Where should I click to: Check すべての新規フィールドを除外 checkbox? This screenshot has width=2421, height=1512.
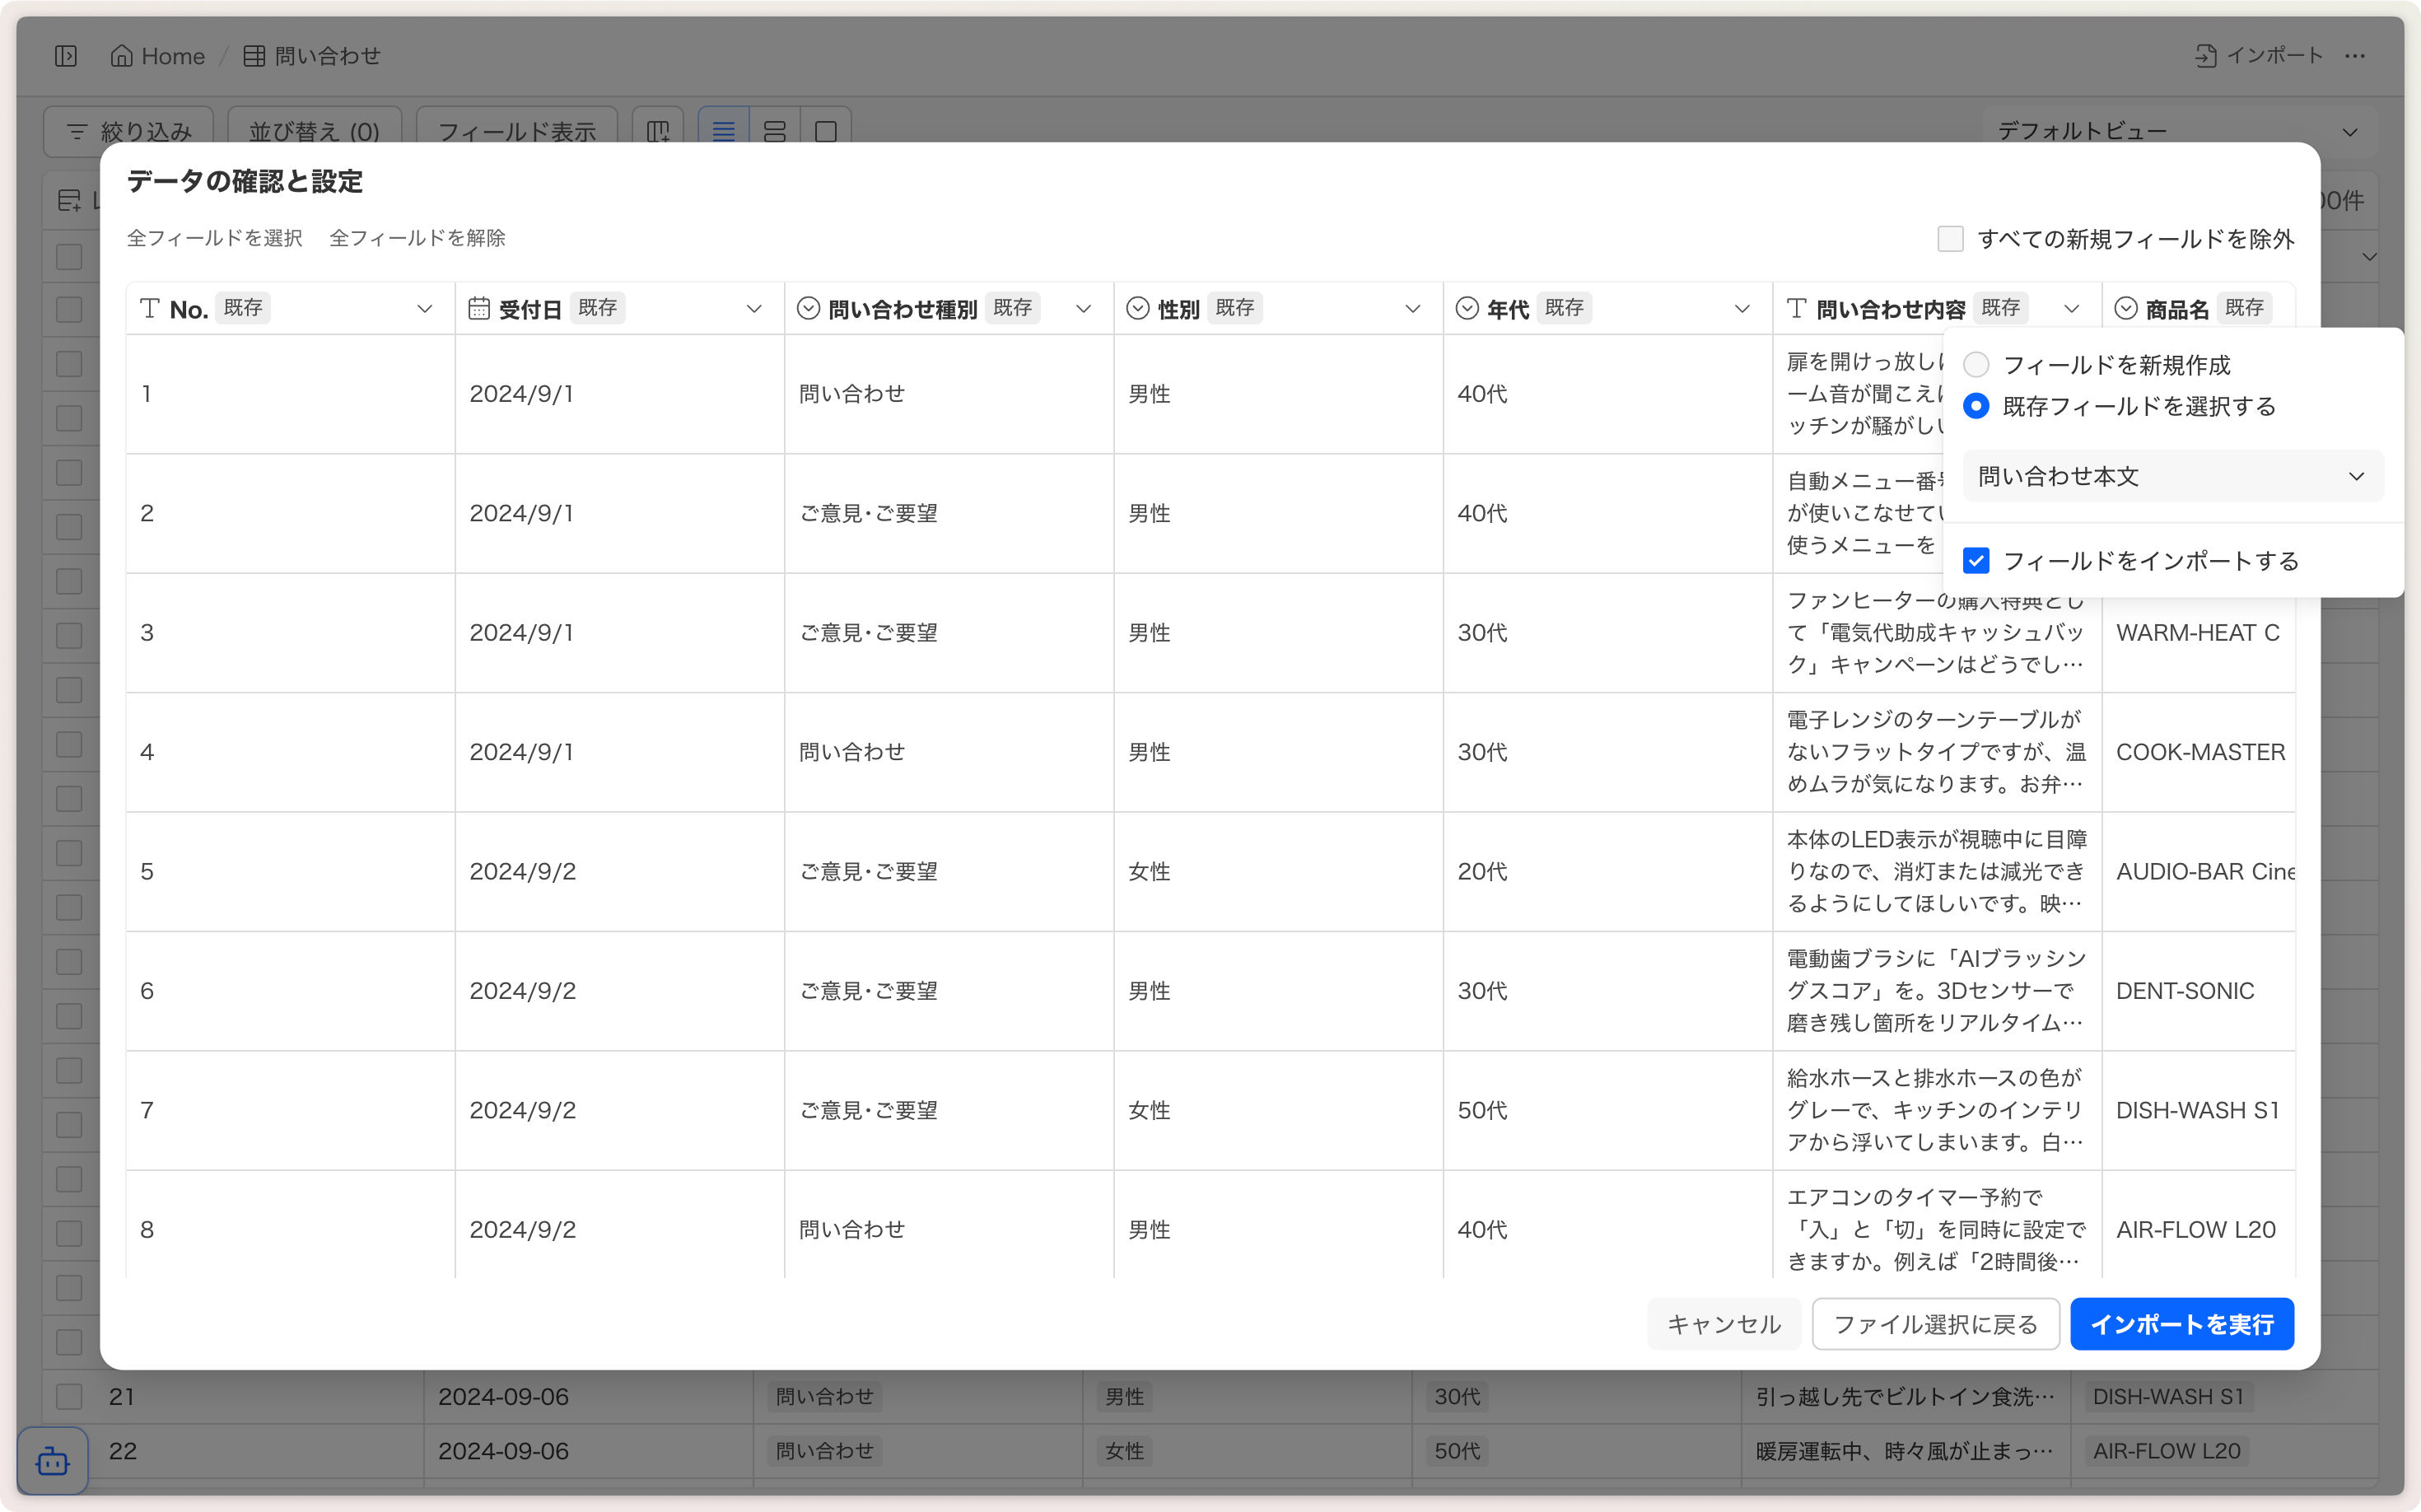tap(1950, 239)
